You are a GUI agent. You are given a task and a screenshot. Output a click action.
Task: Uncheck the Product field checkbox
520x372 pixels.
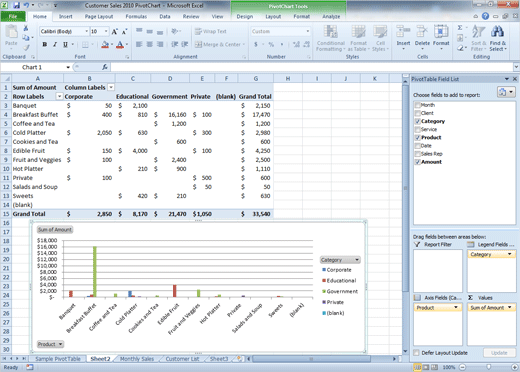pyautogui.click(x=417, y=137)
